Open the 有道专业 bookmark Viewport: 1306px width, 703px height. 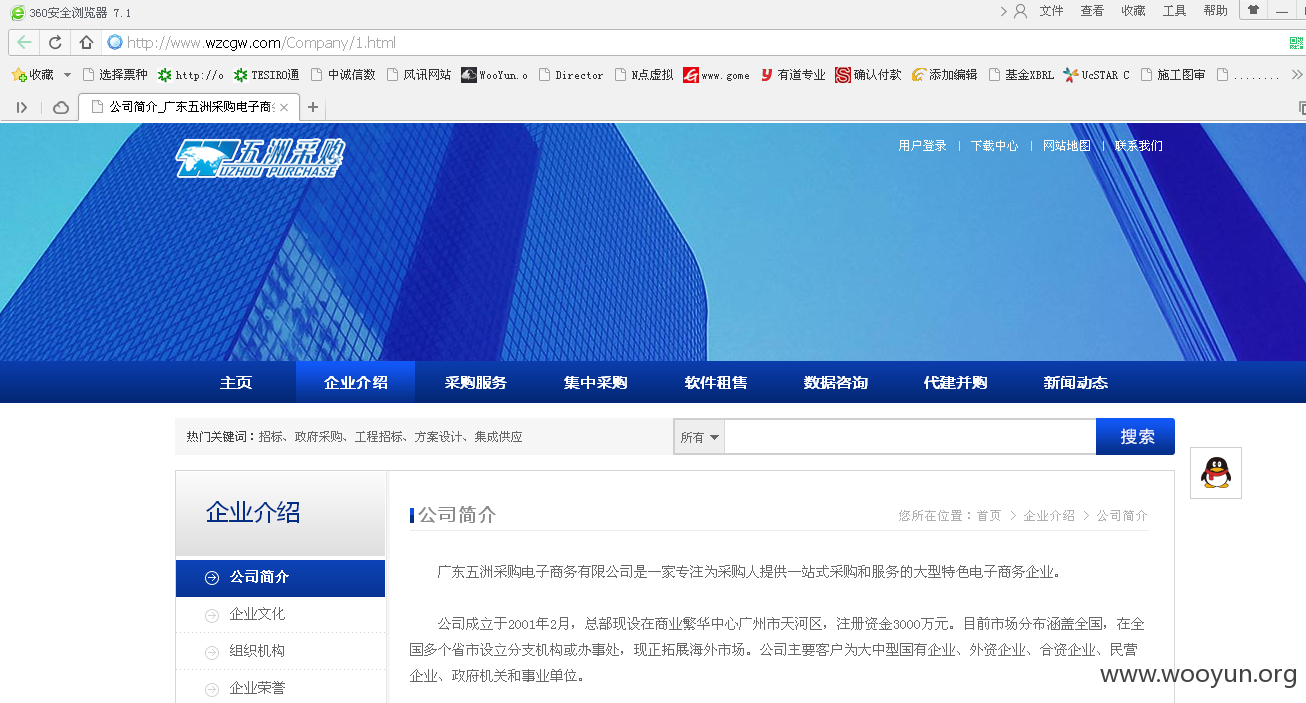[793, 75]
